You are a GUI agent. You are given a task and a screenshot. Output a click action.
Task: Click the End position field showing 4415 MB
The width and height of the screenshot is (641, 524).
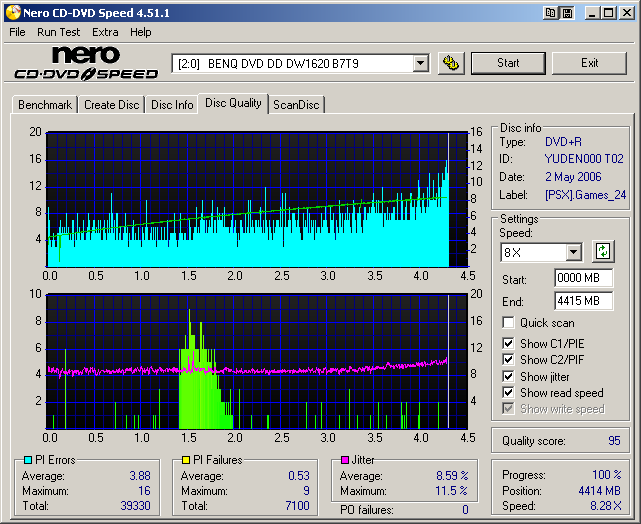pos(583,300)
